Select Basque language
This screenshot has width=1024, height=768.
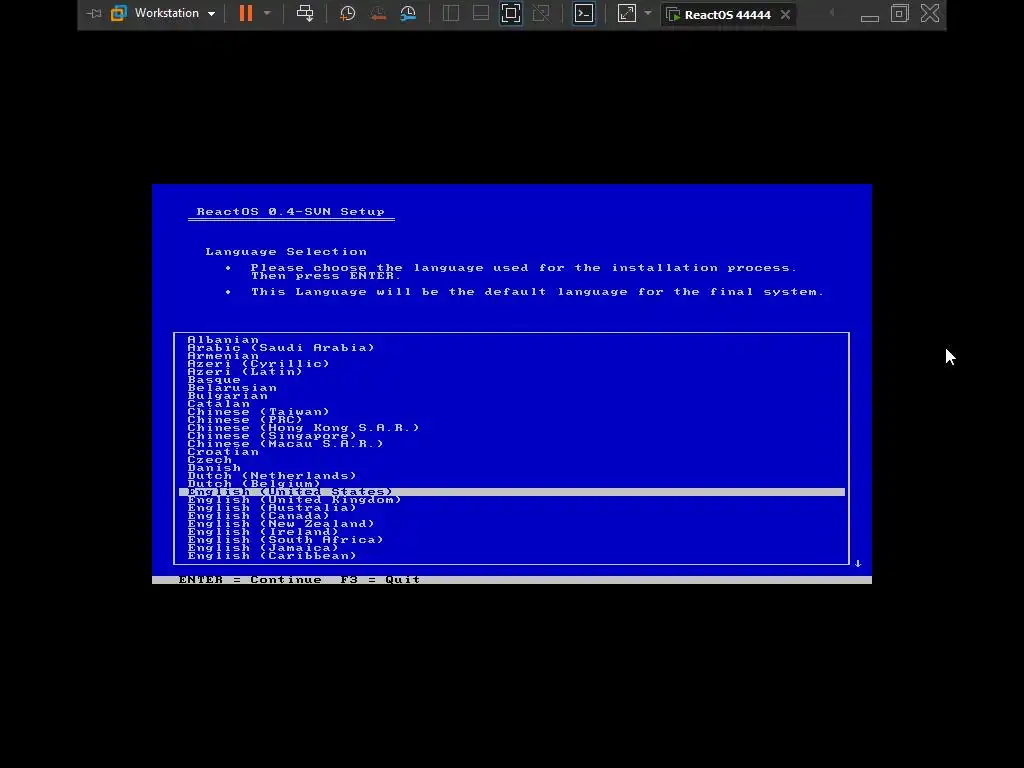click(x=214, y=379)
